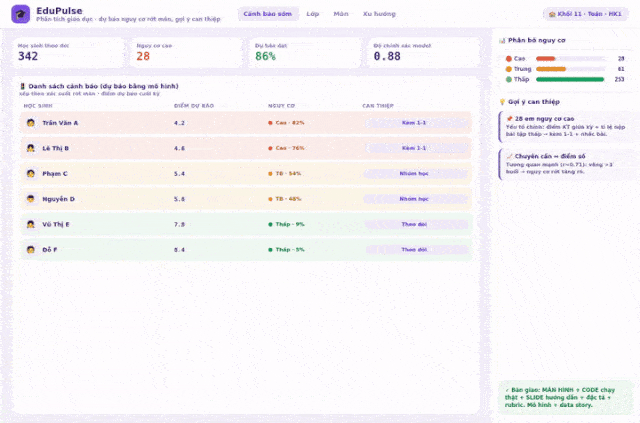Switch to the Lớp tab
640x423 pixels.
point(313,14)
